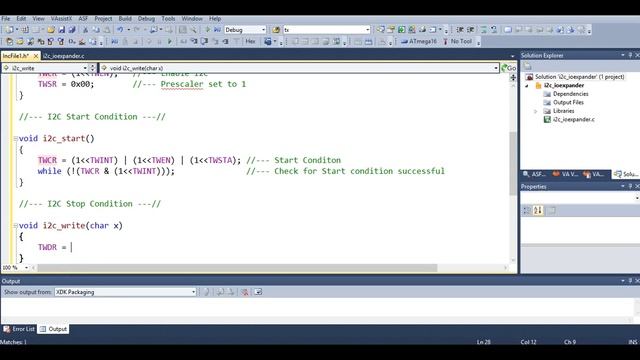The image size is (640, 360).
Task: Click the No Tool button
Action: tap(457, 41)
